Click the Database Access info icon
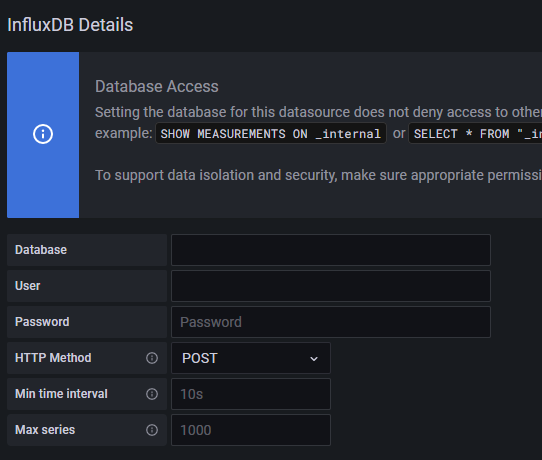 click(x=43, y=134)
